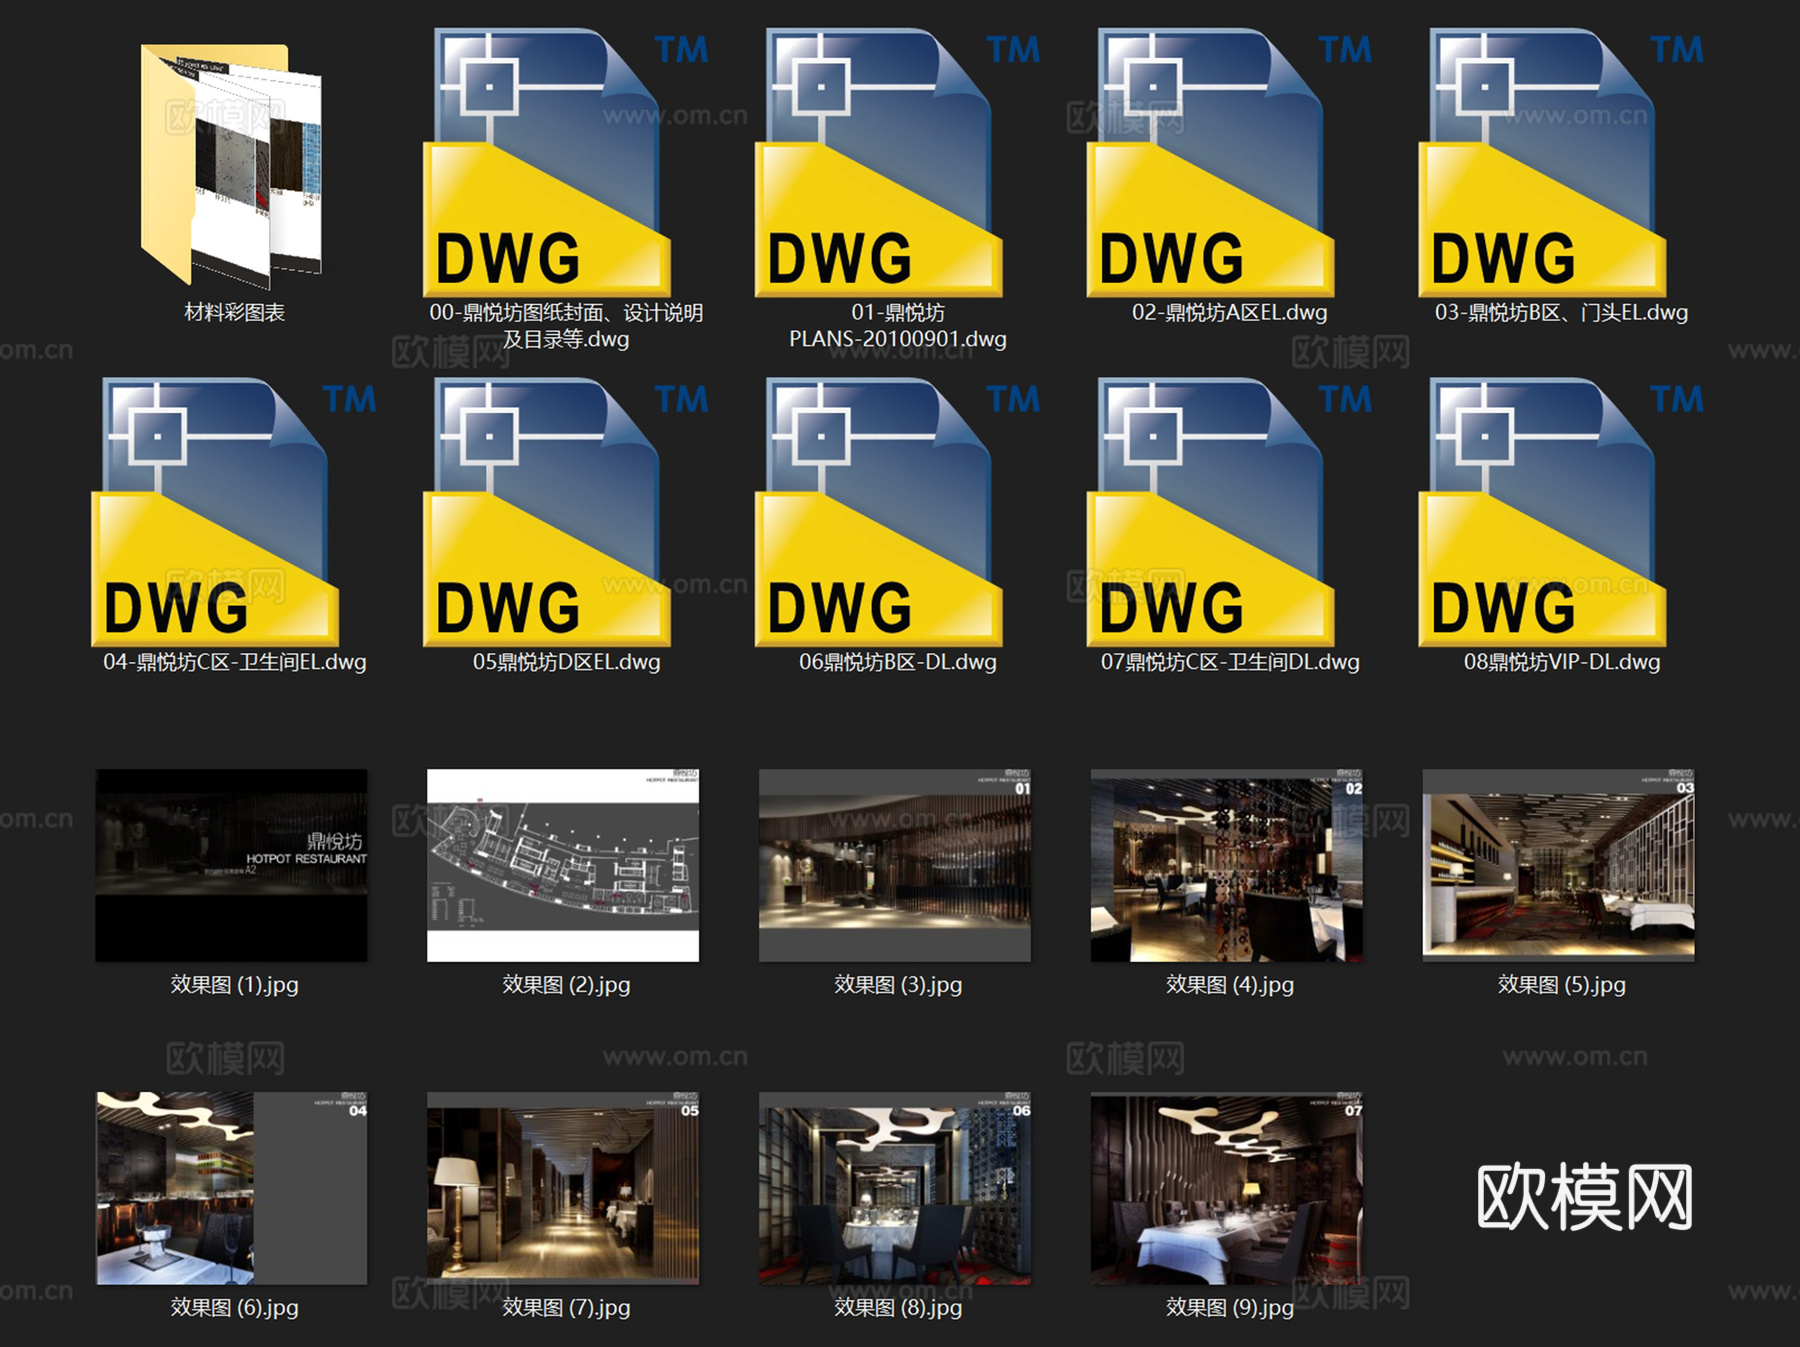Select the 效果图 (2).jpg floor plan thumbnail

coord(563,865)
